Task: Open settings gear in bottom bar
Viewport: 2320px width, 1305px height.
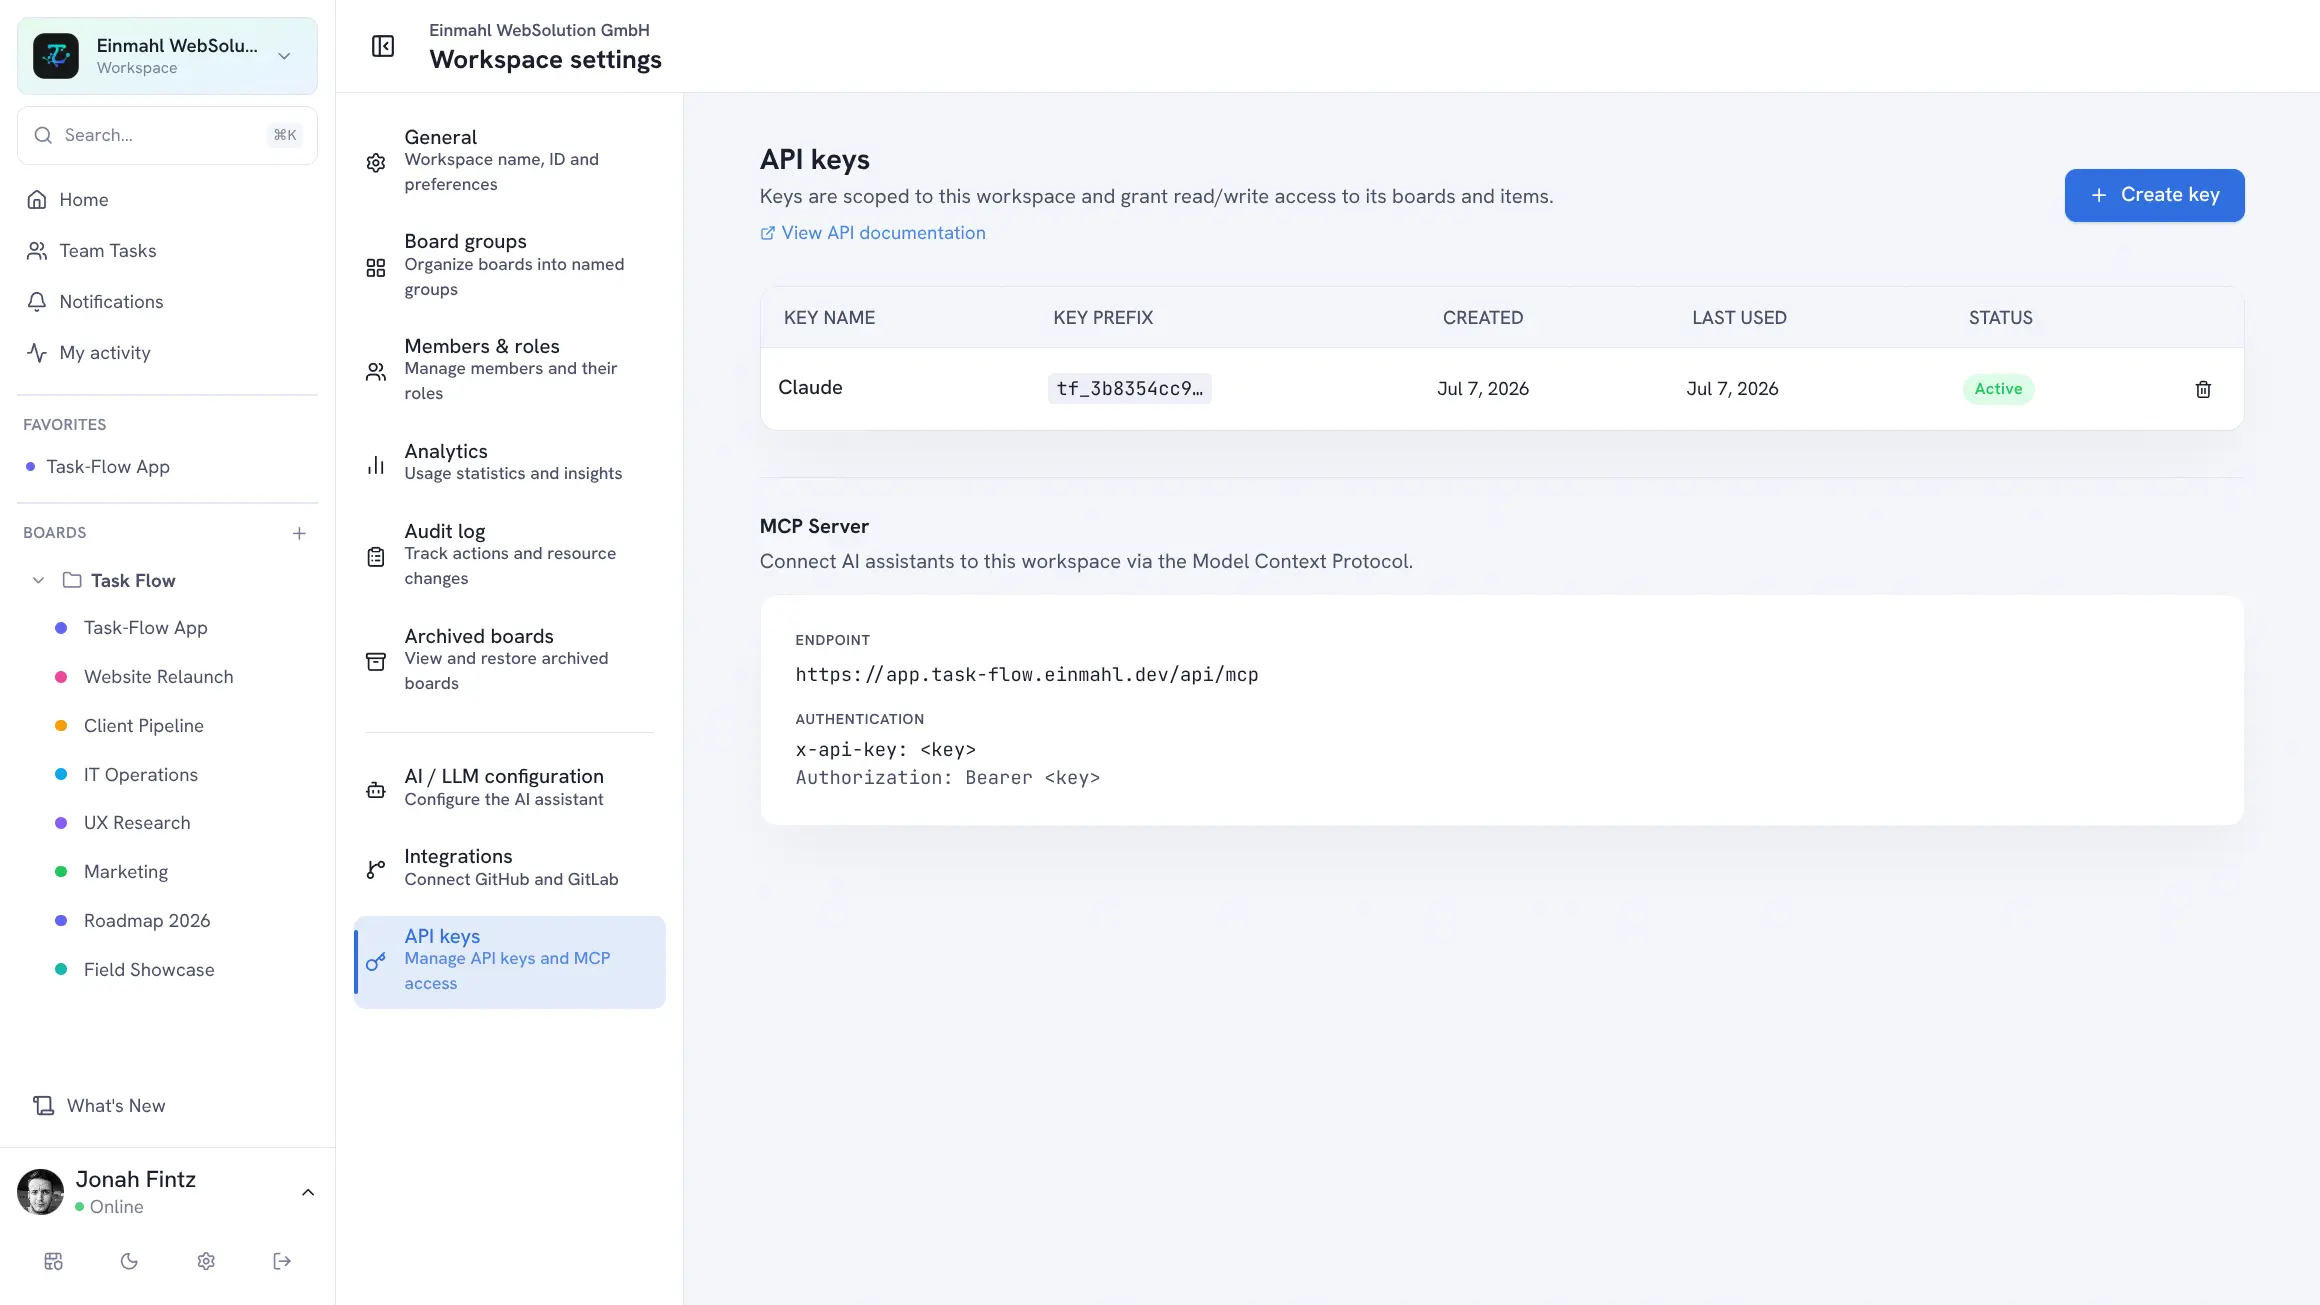Action: (x=206, y=1261)
